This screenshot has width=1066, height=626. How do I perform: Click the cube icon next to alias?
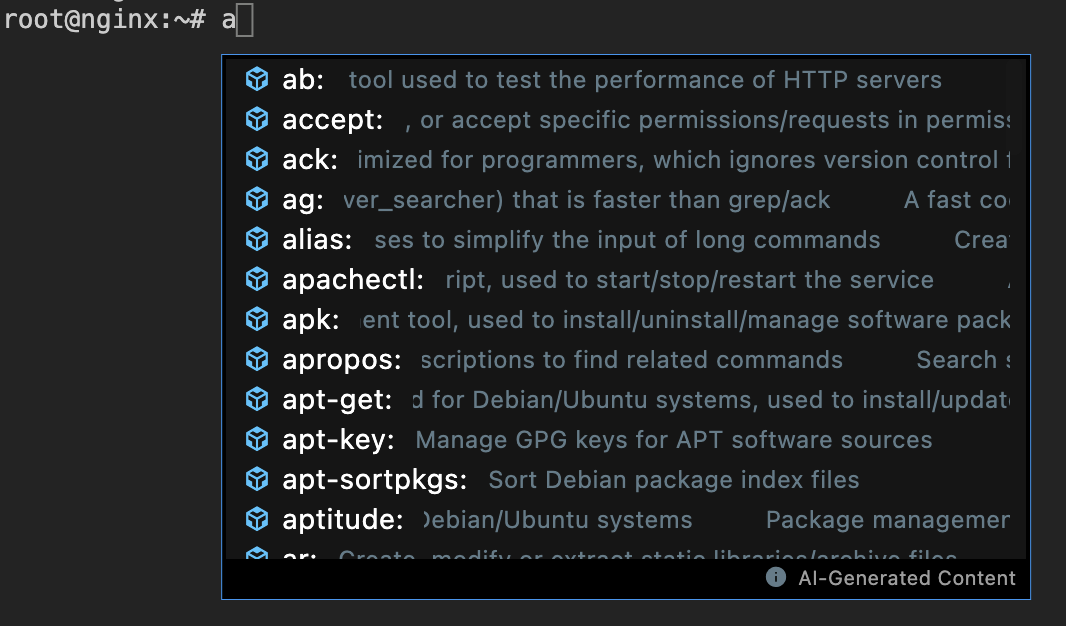point(257,239)
